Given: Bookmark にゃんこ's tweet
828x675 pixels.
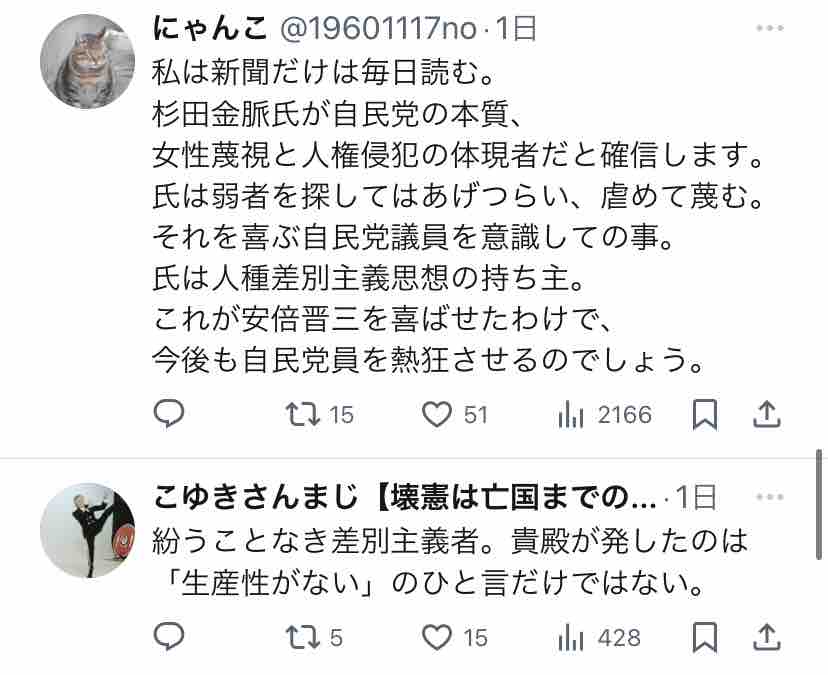Looking at the screenshot, I should tap(705, 415).
